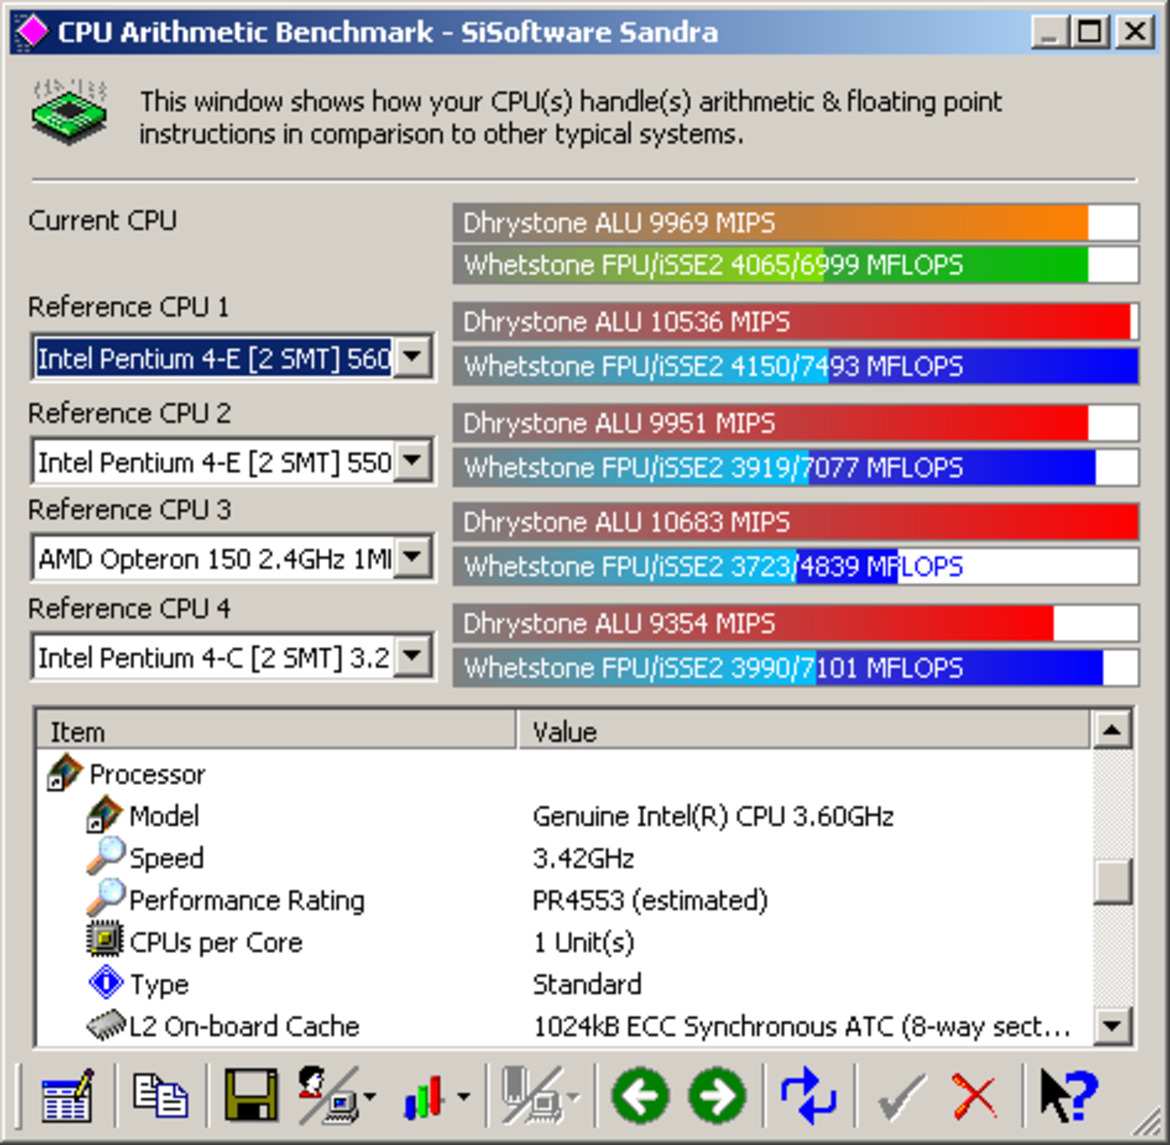Click value 'PR4553 (estimated)'
This screenshot has height=1145, width=1170.
[650, 900]
